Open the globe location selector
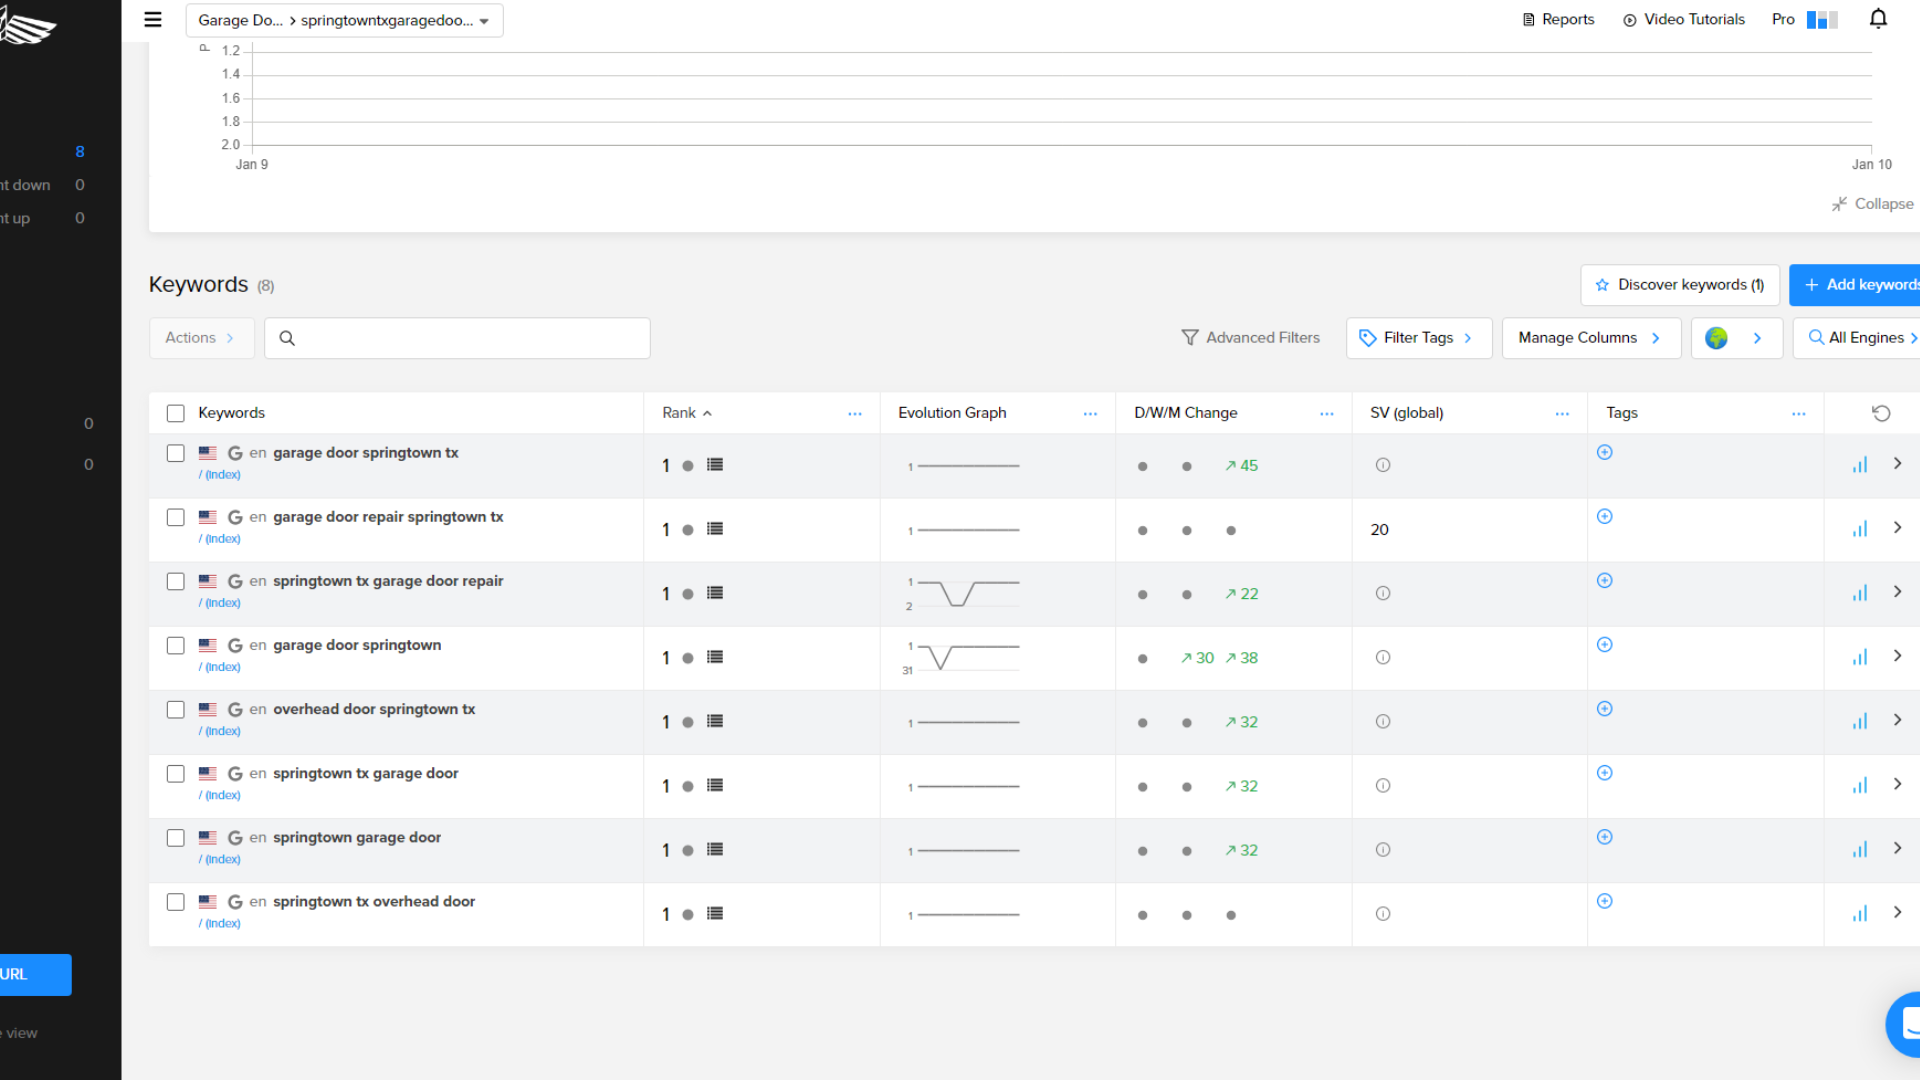The image size is (1920, 1080). tap(1736, 338)
